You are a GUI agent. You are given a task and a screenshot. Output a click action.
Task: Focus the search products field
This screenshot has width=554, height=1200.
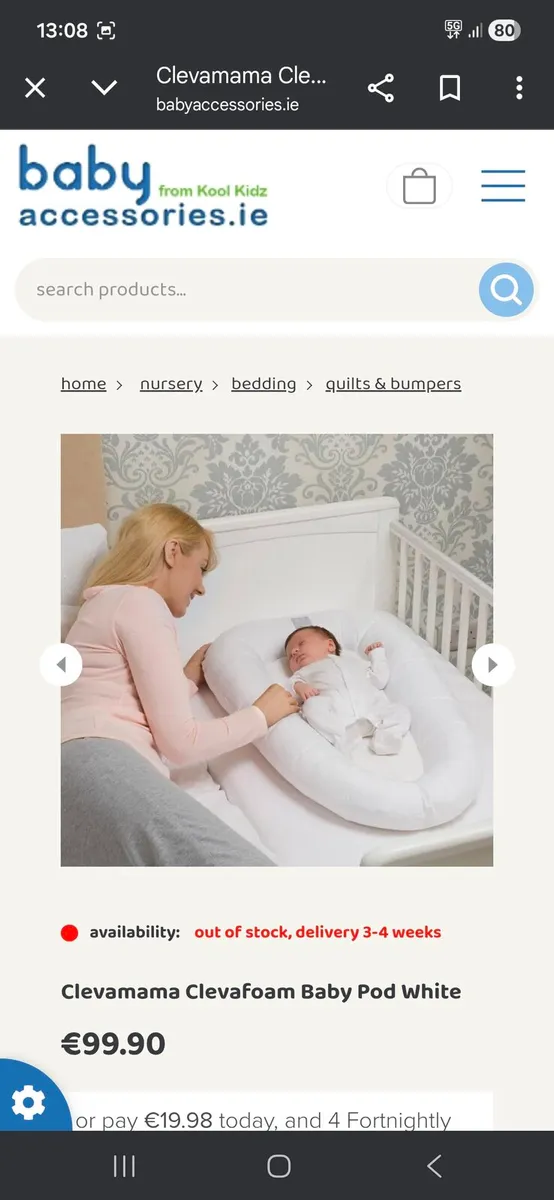(x=247, y=290)
